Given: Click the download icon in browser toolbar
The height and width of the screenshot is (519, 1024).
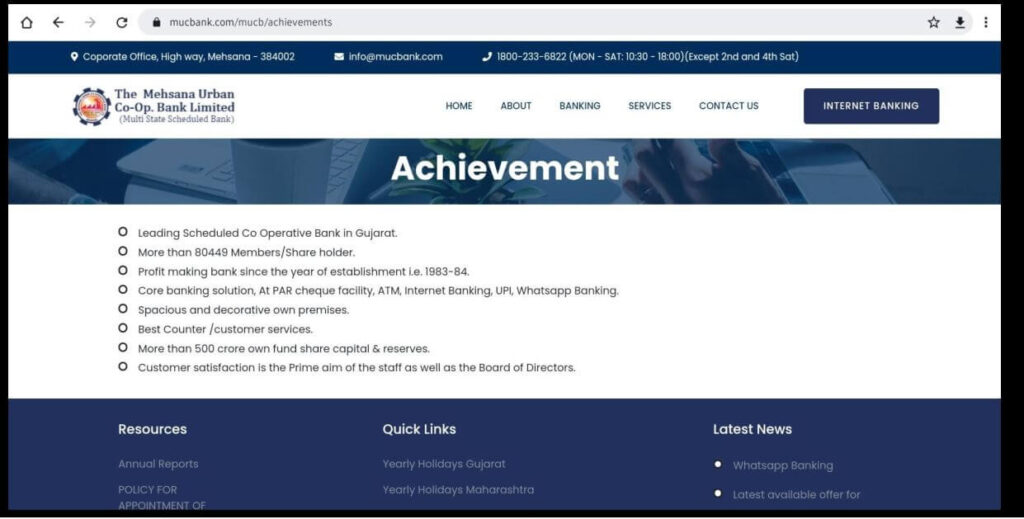Looking at the screenshot, I should coord(960,22).
